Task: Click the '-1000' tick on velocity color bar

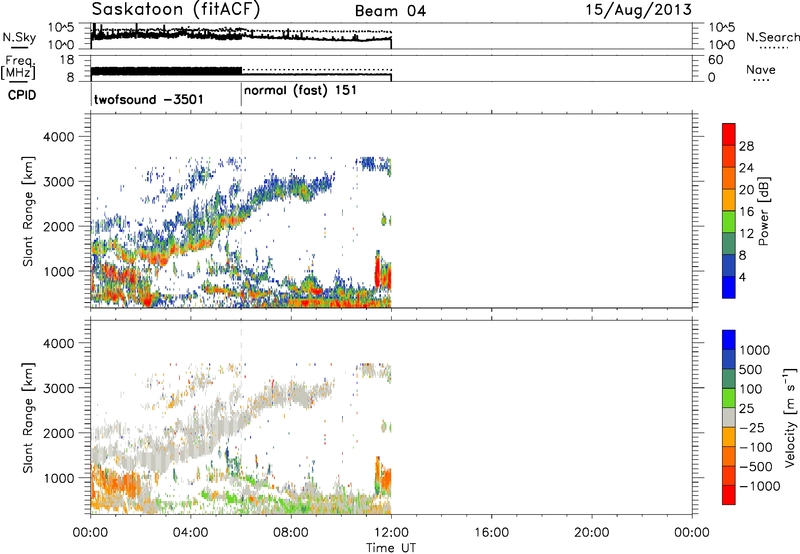Action: [759, 486]
